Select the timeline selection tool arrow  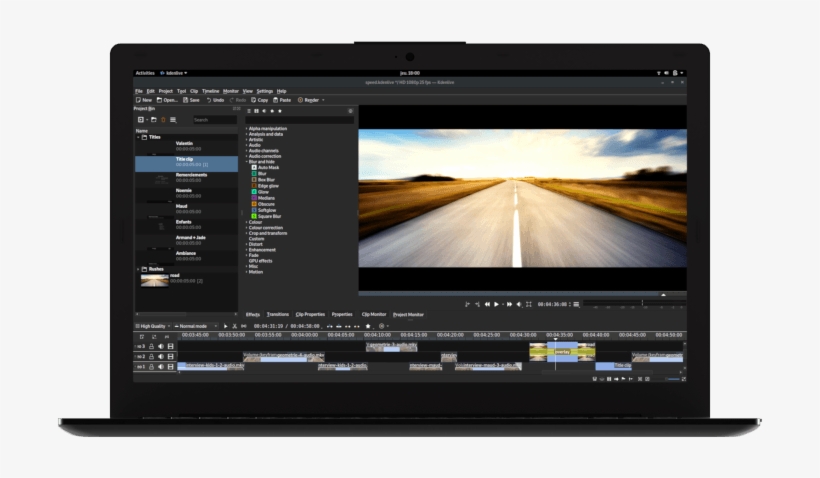tap(225, 326)
